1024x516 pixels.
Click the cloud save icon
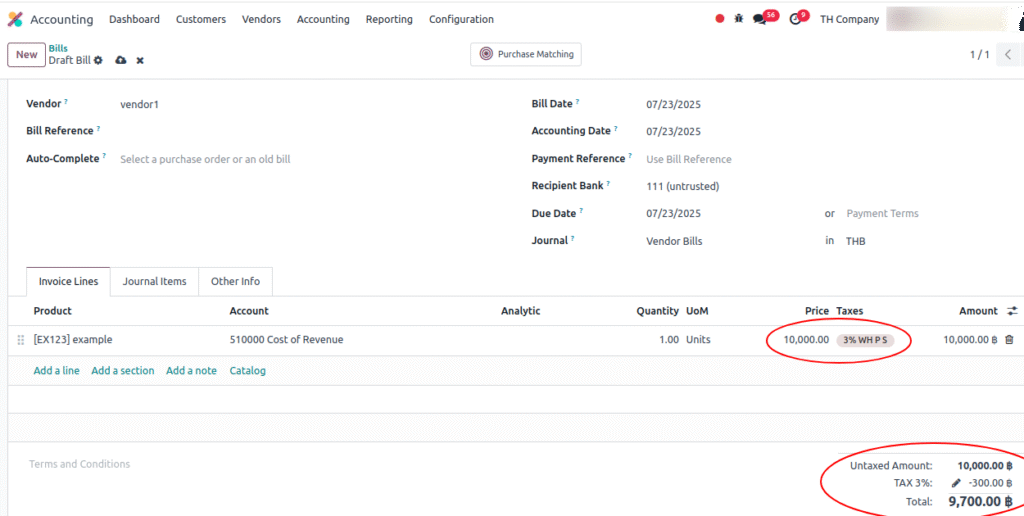pyautogui.click(x=121, y=60)
